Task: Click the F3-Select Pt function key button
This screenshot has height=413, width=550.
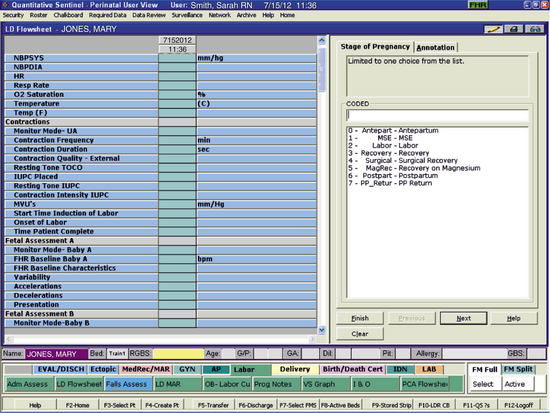Action: point(120,405)
